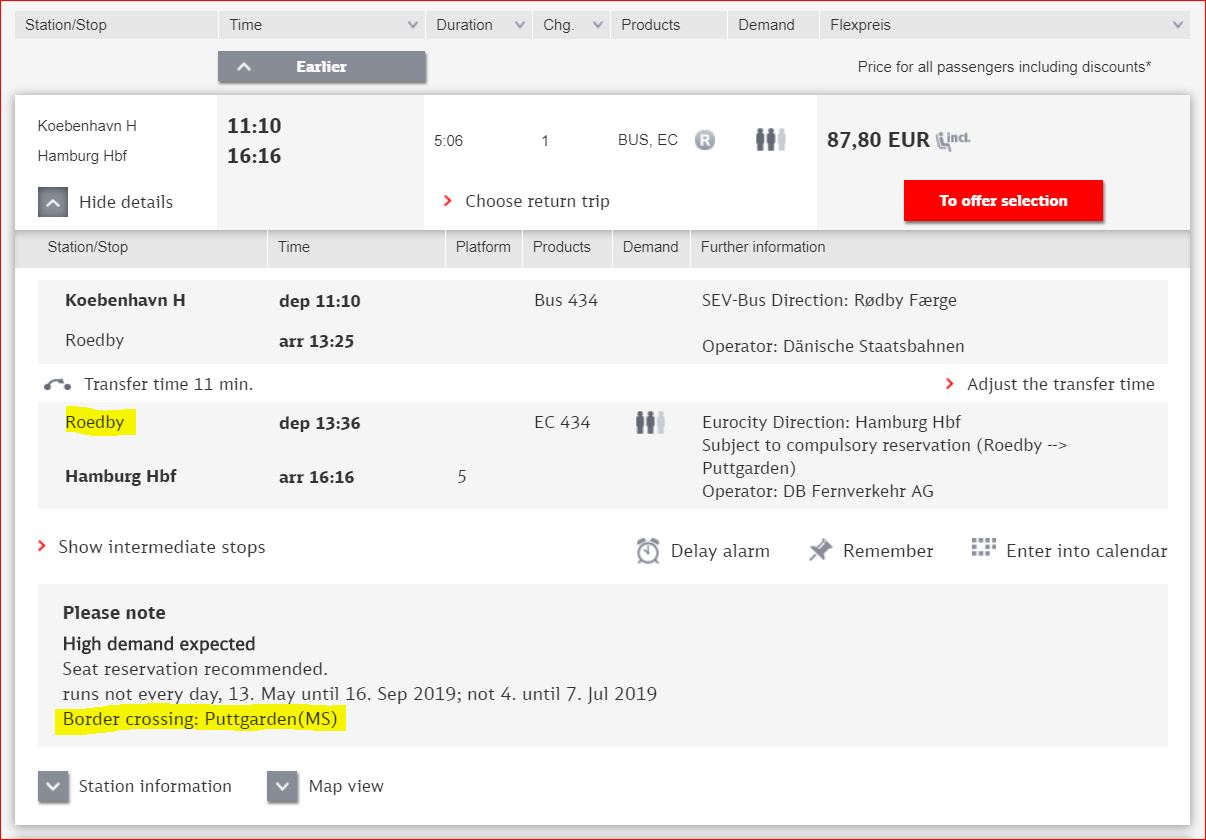Click the reservation required R icon
This screenshot has height=840, width=1206.
[x=705, y=141]
